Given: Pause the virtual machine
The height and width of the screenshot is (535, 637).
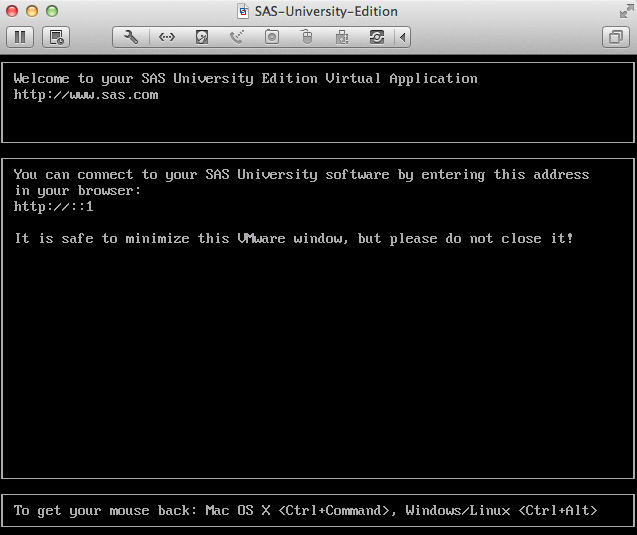Looking at the screenshot, I should [20, 37].
